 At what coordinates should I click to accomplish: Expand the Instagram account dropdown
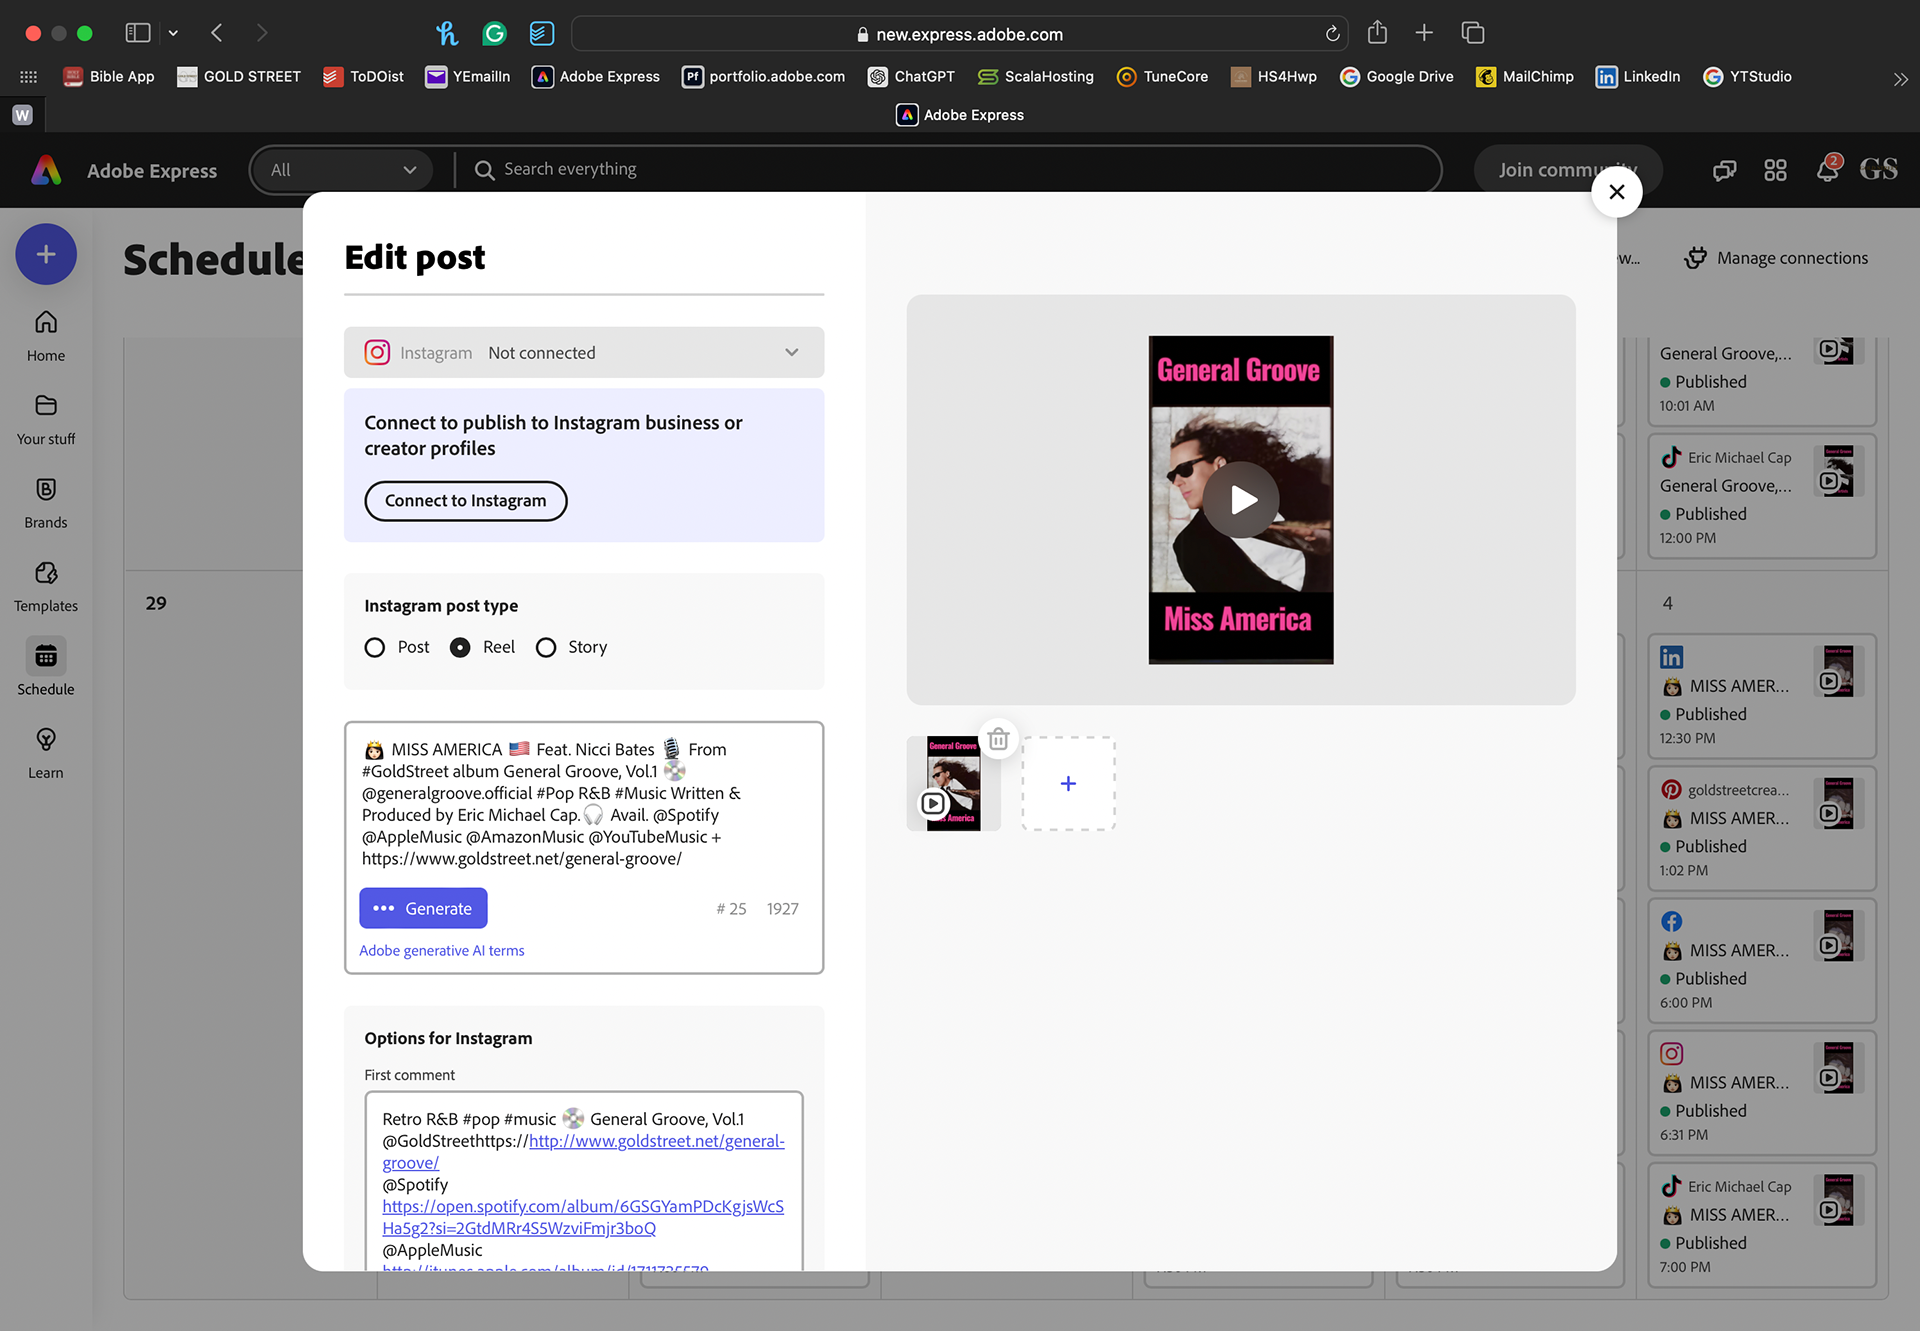(792, 352)
